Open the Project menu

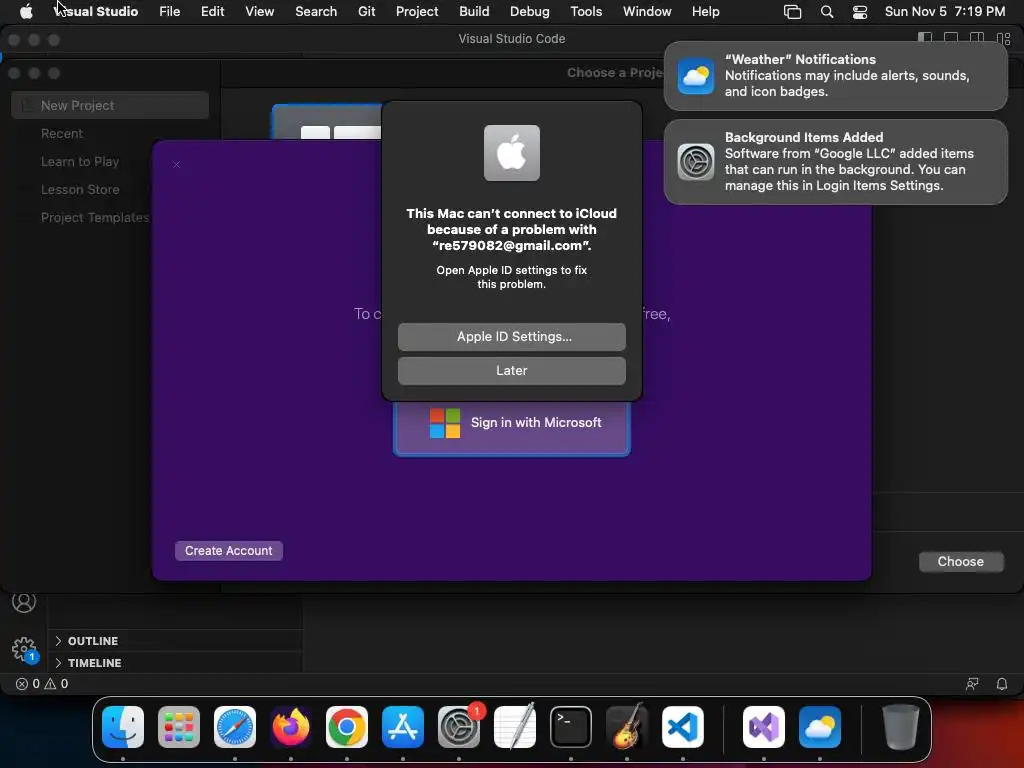pyautogui.click(x=417, y=12)
